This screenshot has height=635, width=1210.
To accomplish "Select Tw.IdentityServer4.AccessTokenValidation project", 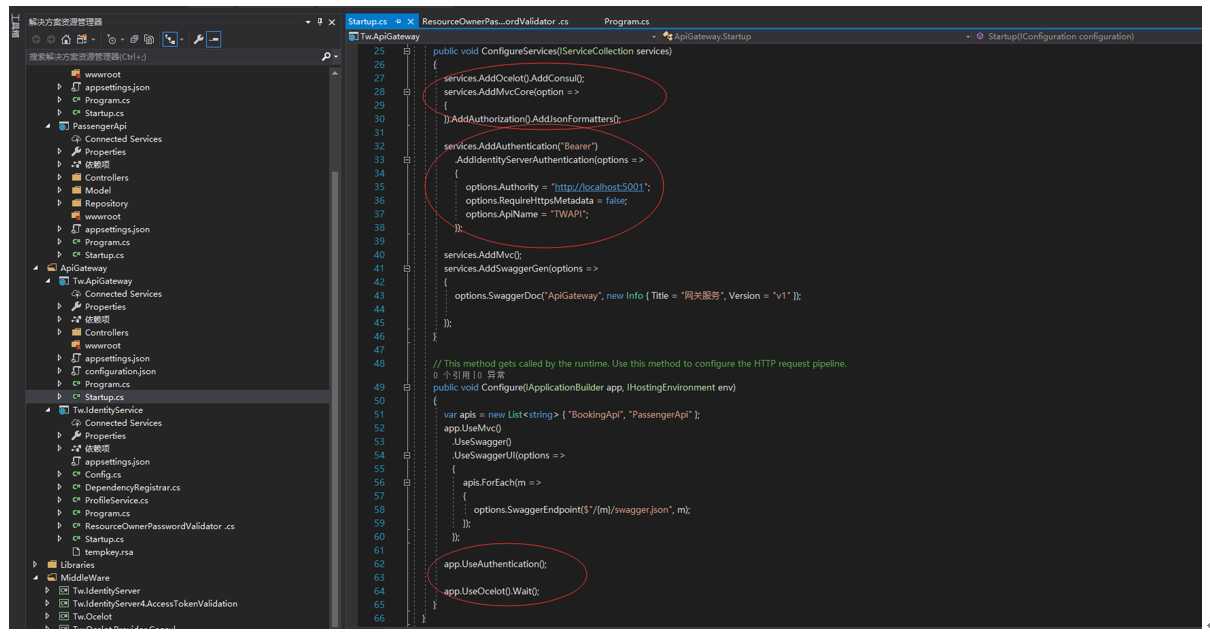I will (155, 604).
